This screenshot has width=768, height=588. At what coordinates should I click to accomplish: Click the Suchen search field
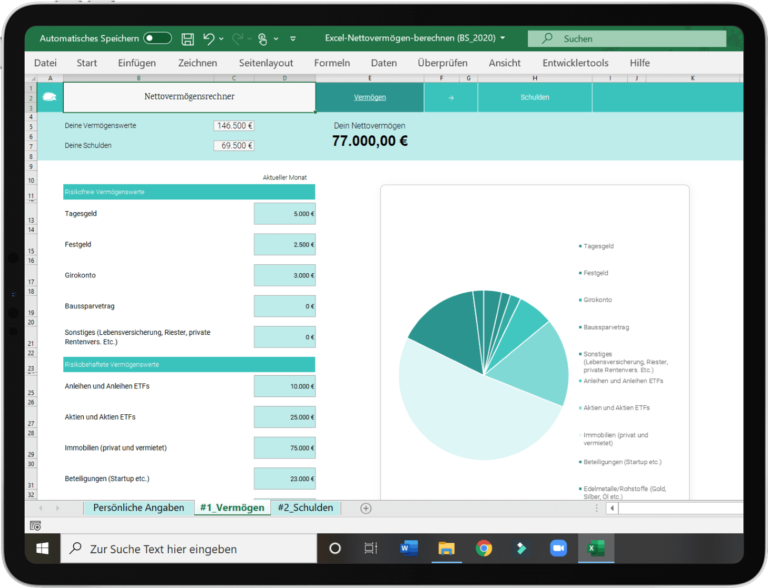tap(627, 39)
